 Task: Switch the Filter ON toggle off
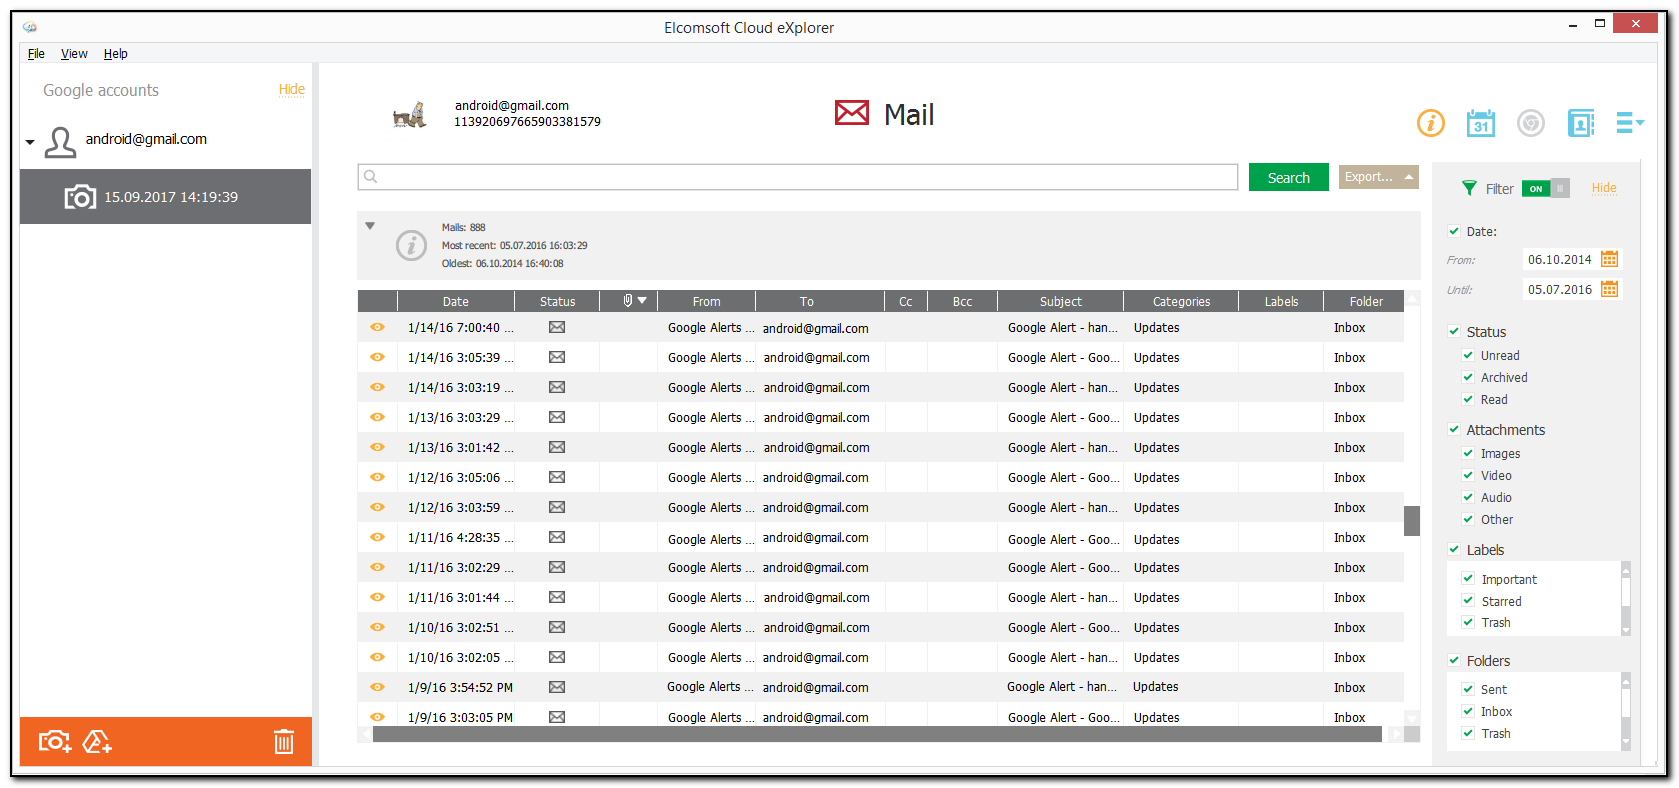1545,188
